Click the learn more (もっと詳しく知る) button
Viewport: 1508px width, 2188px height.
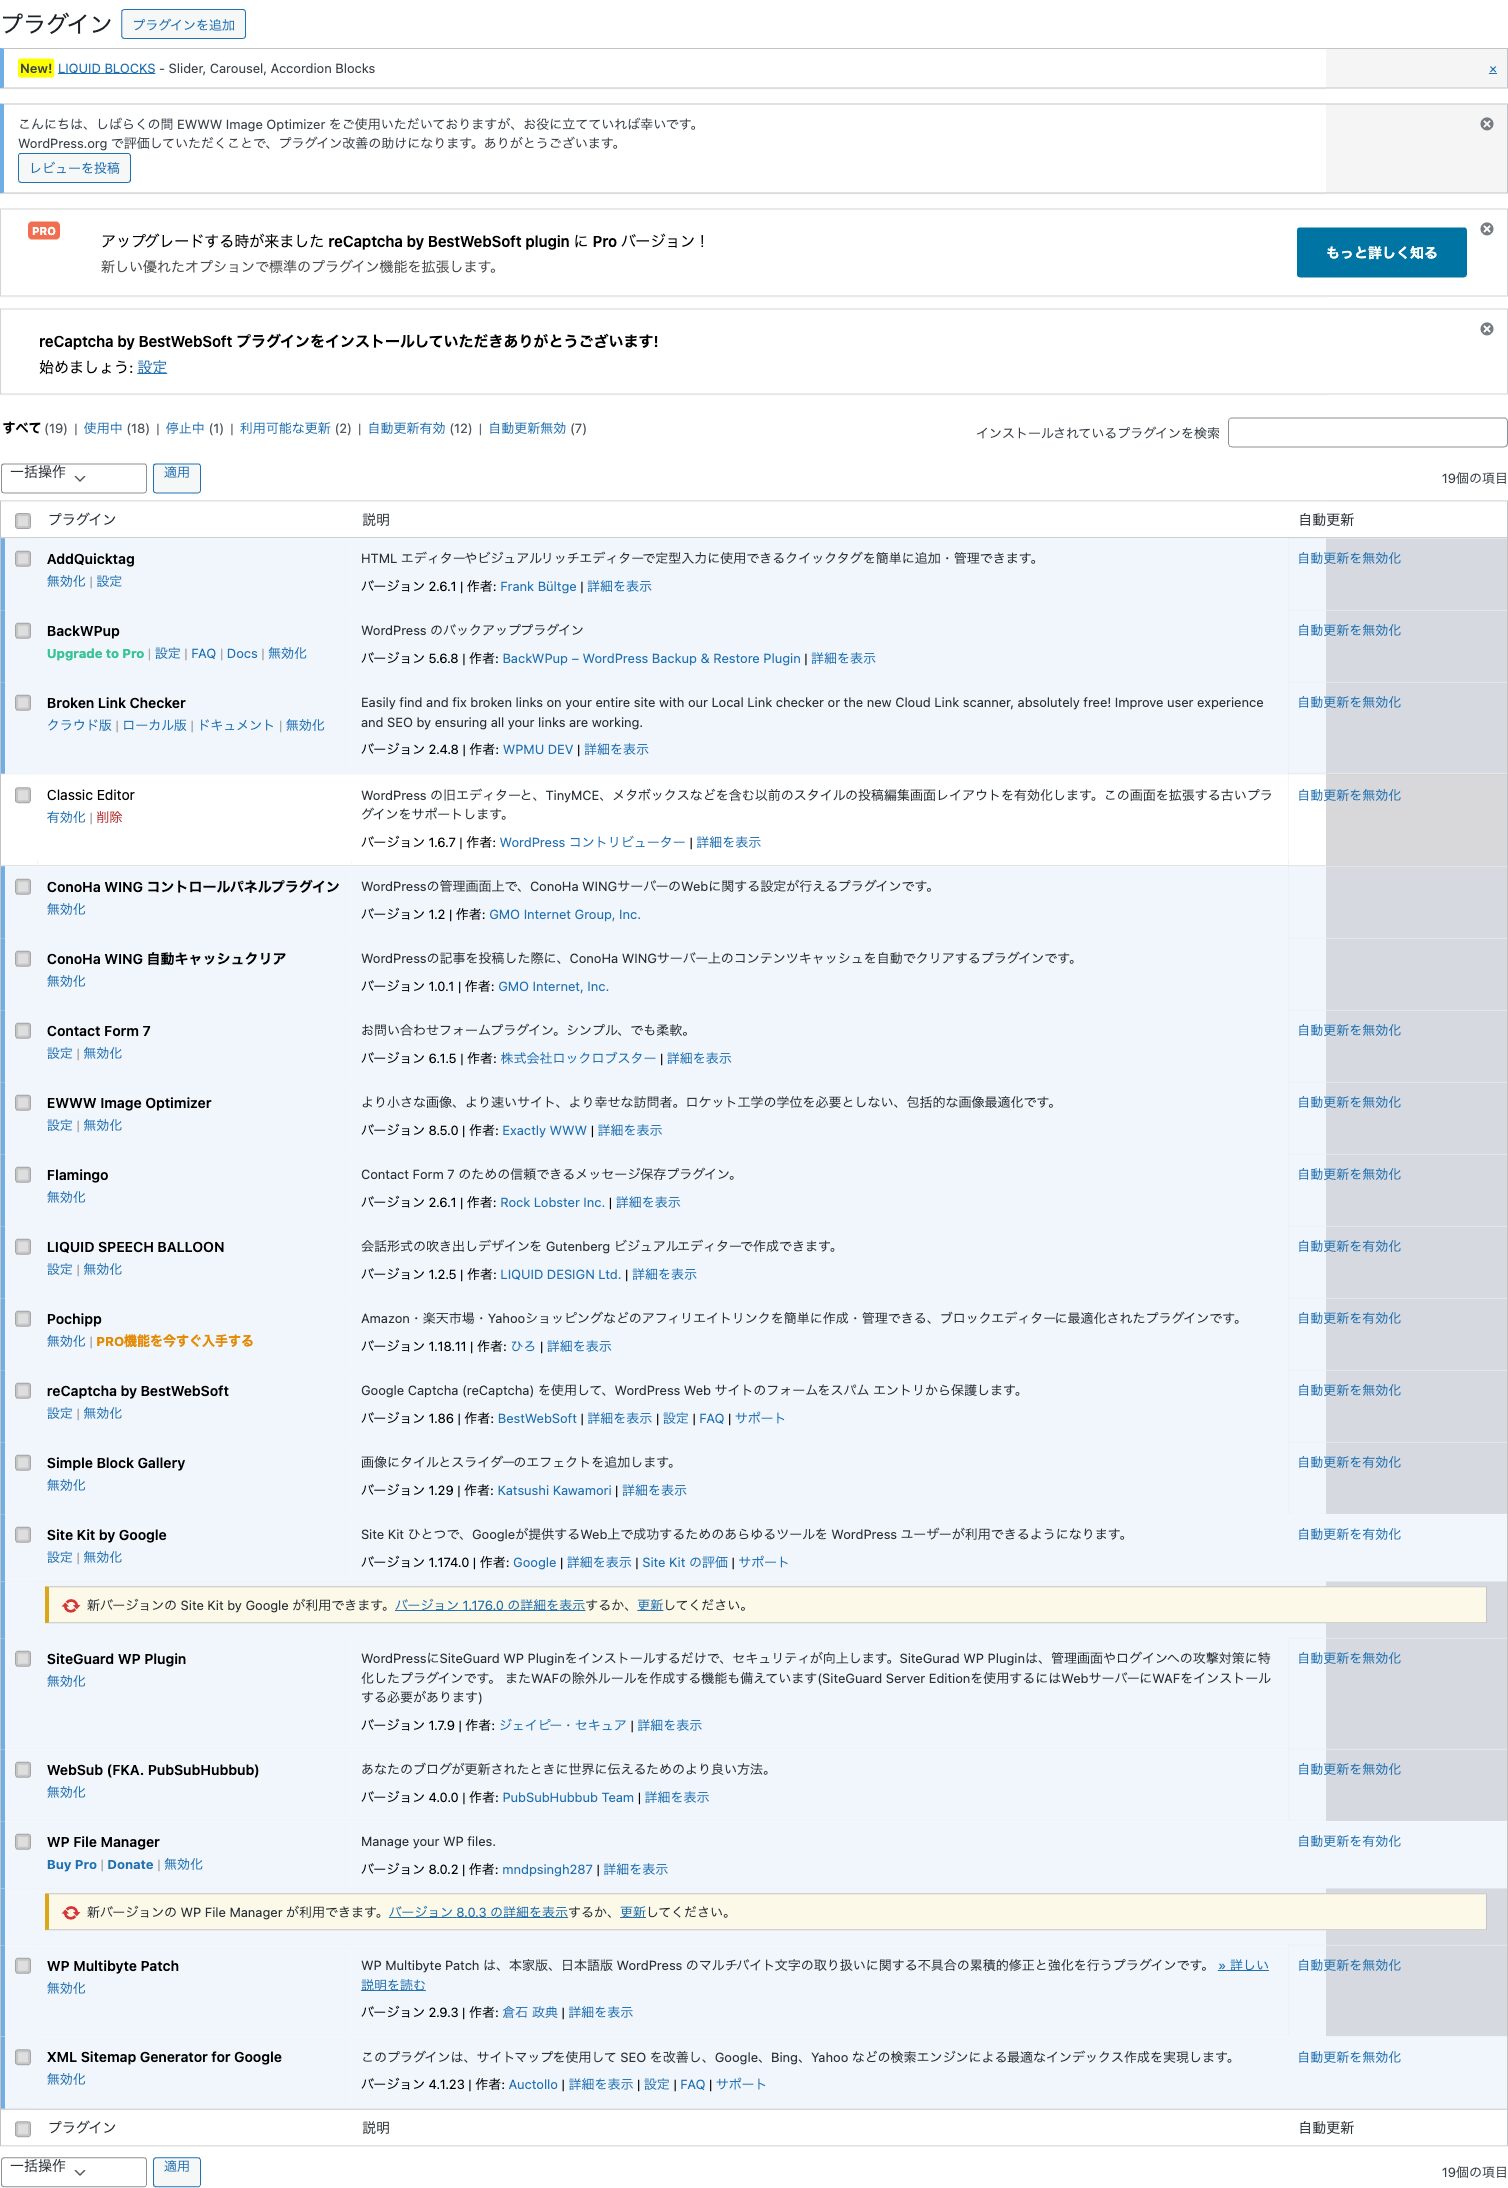click(1381, 252)
